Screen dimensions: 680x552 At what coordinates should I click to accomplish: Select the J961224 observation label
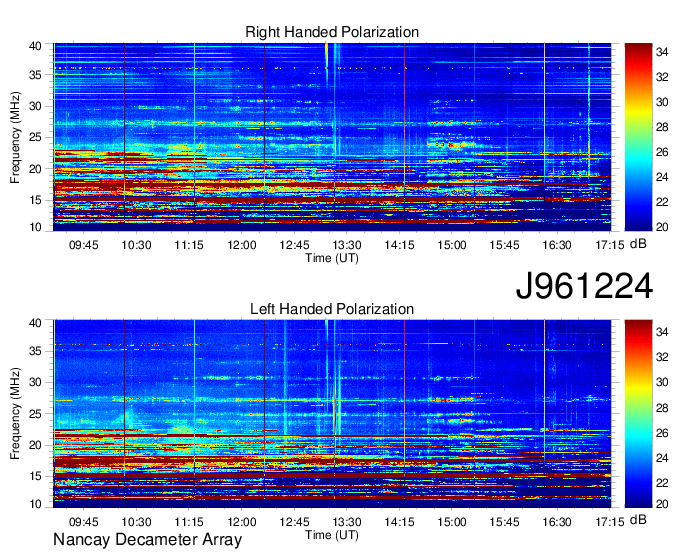pos(584,286)
